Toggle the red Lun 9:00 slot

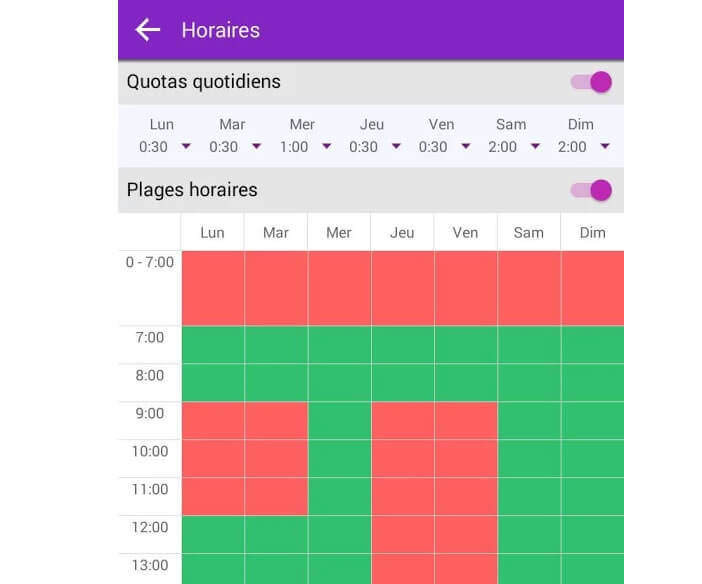212,421
